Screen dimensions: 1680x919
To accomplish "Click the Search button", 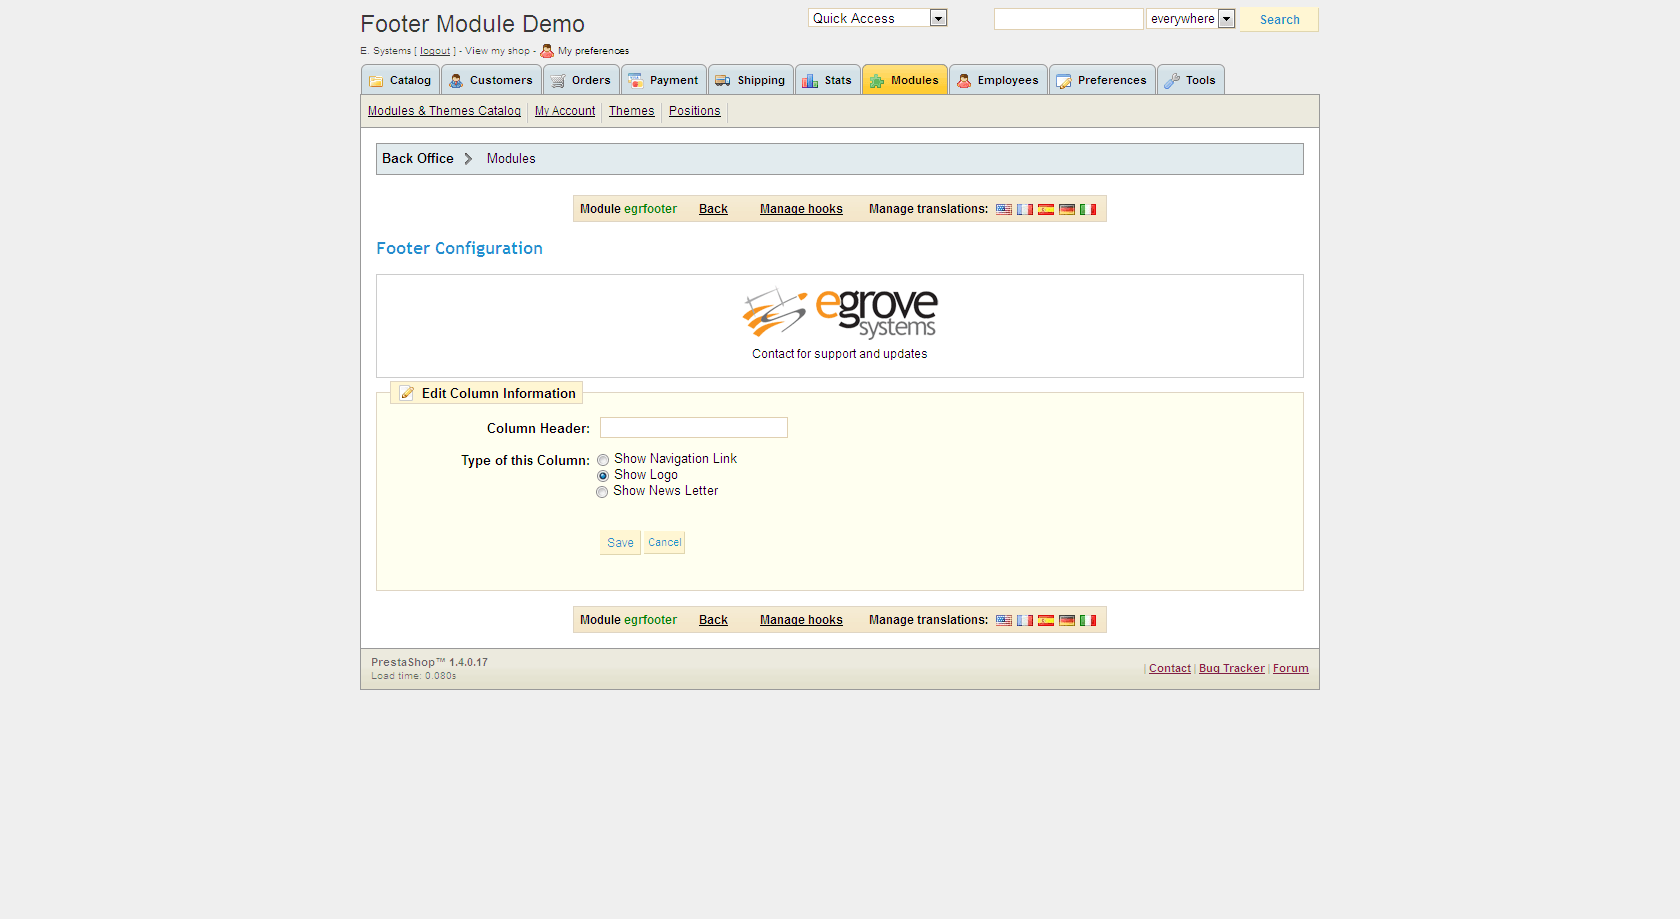I will point(1279,20).
